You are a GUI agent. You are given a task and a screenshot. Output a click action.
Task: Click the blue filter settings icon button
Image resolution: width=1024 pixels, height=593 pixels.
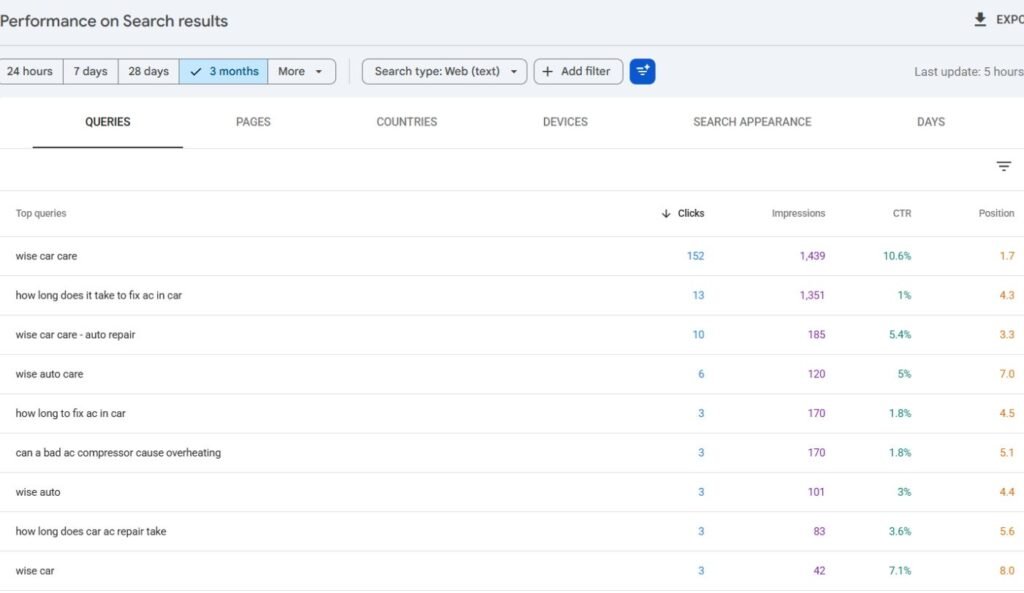(643, 71)
